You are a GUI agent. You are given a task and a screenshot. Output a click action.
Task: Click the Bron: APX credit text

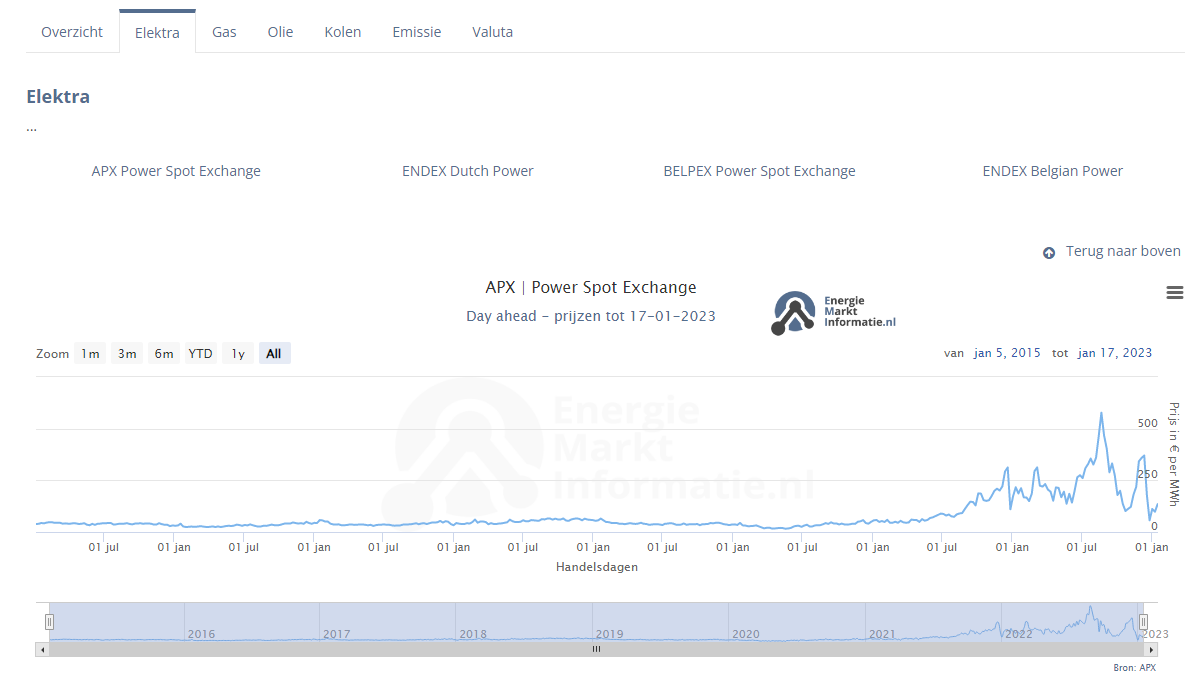(x=1134, y=668)
